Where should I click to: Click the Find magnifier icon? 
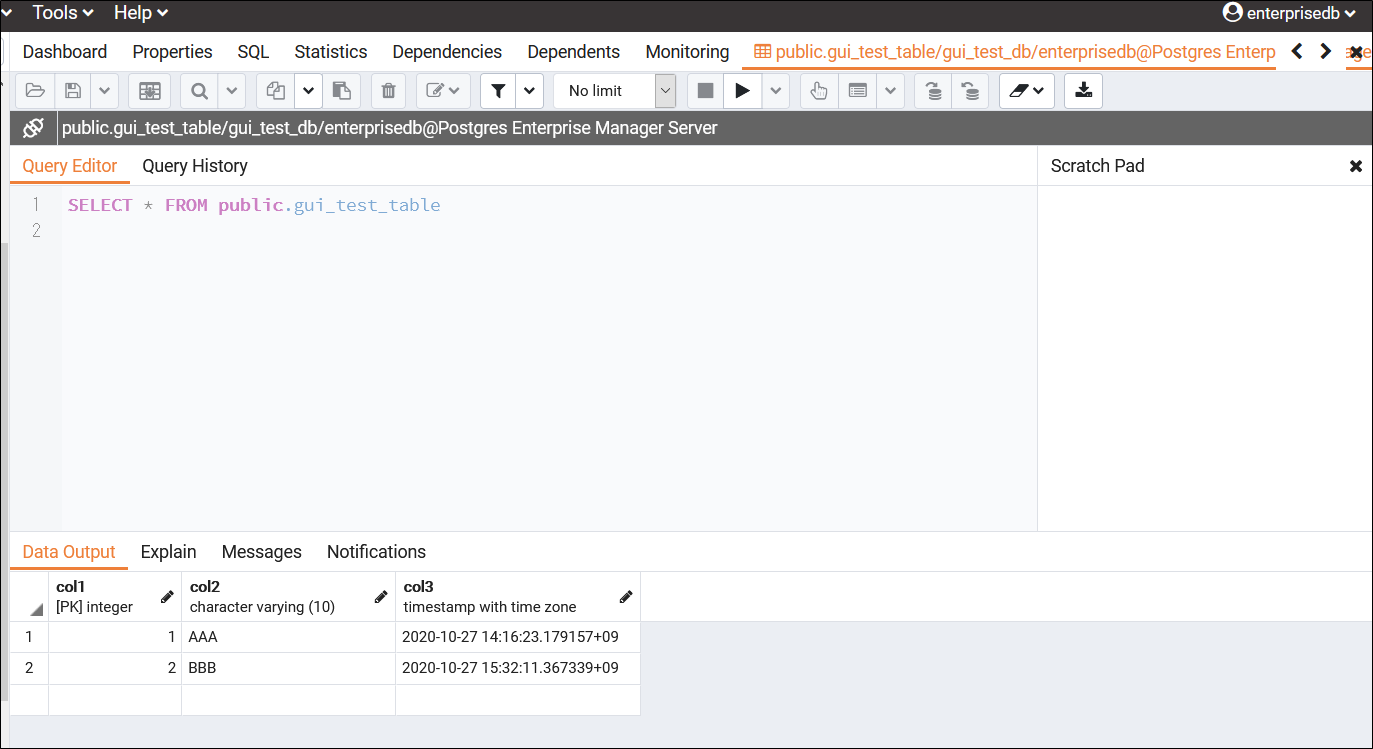[x=199, y=91]
